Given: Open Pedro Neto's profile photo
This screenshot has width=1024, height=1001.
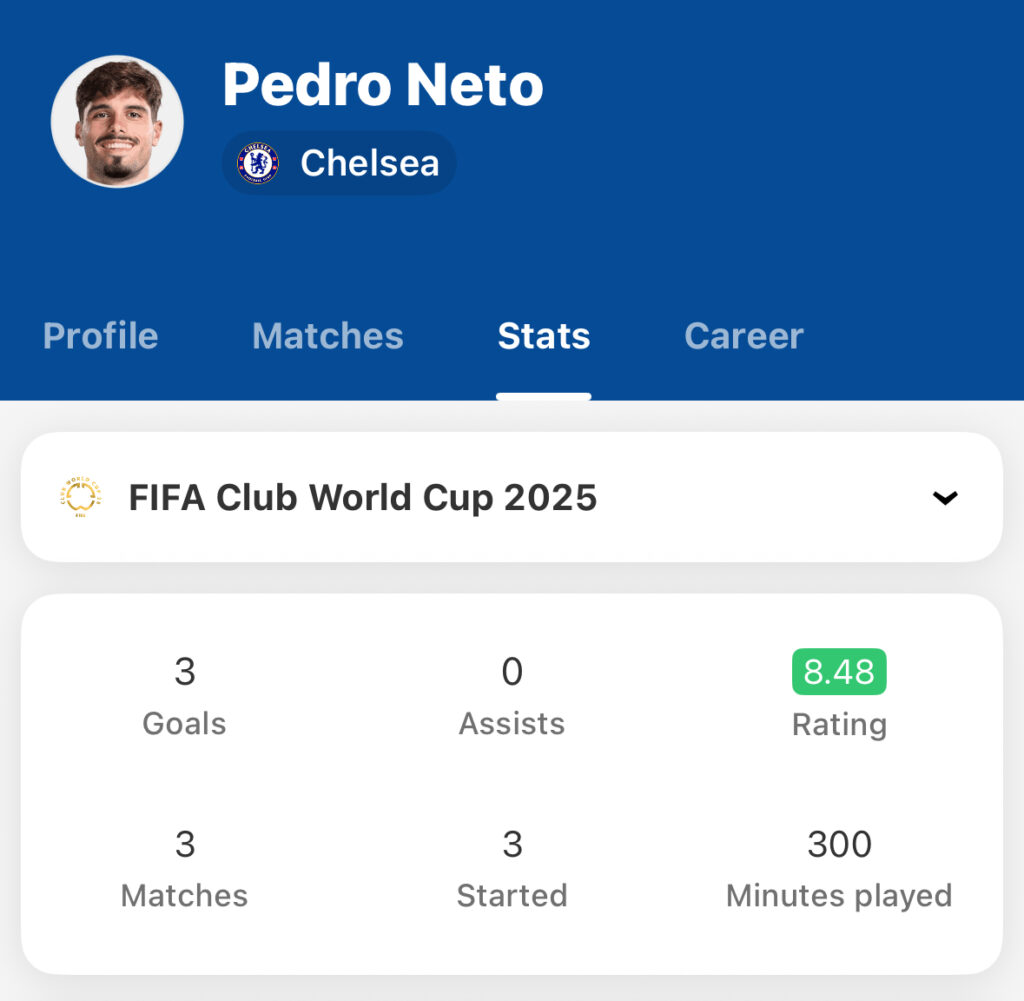Looking at the screenshot, I should coord(117,121).
